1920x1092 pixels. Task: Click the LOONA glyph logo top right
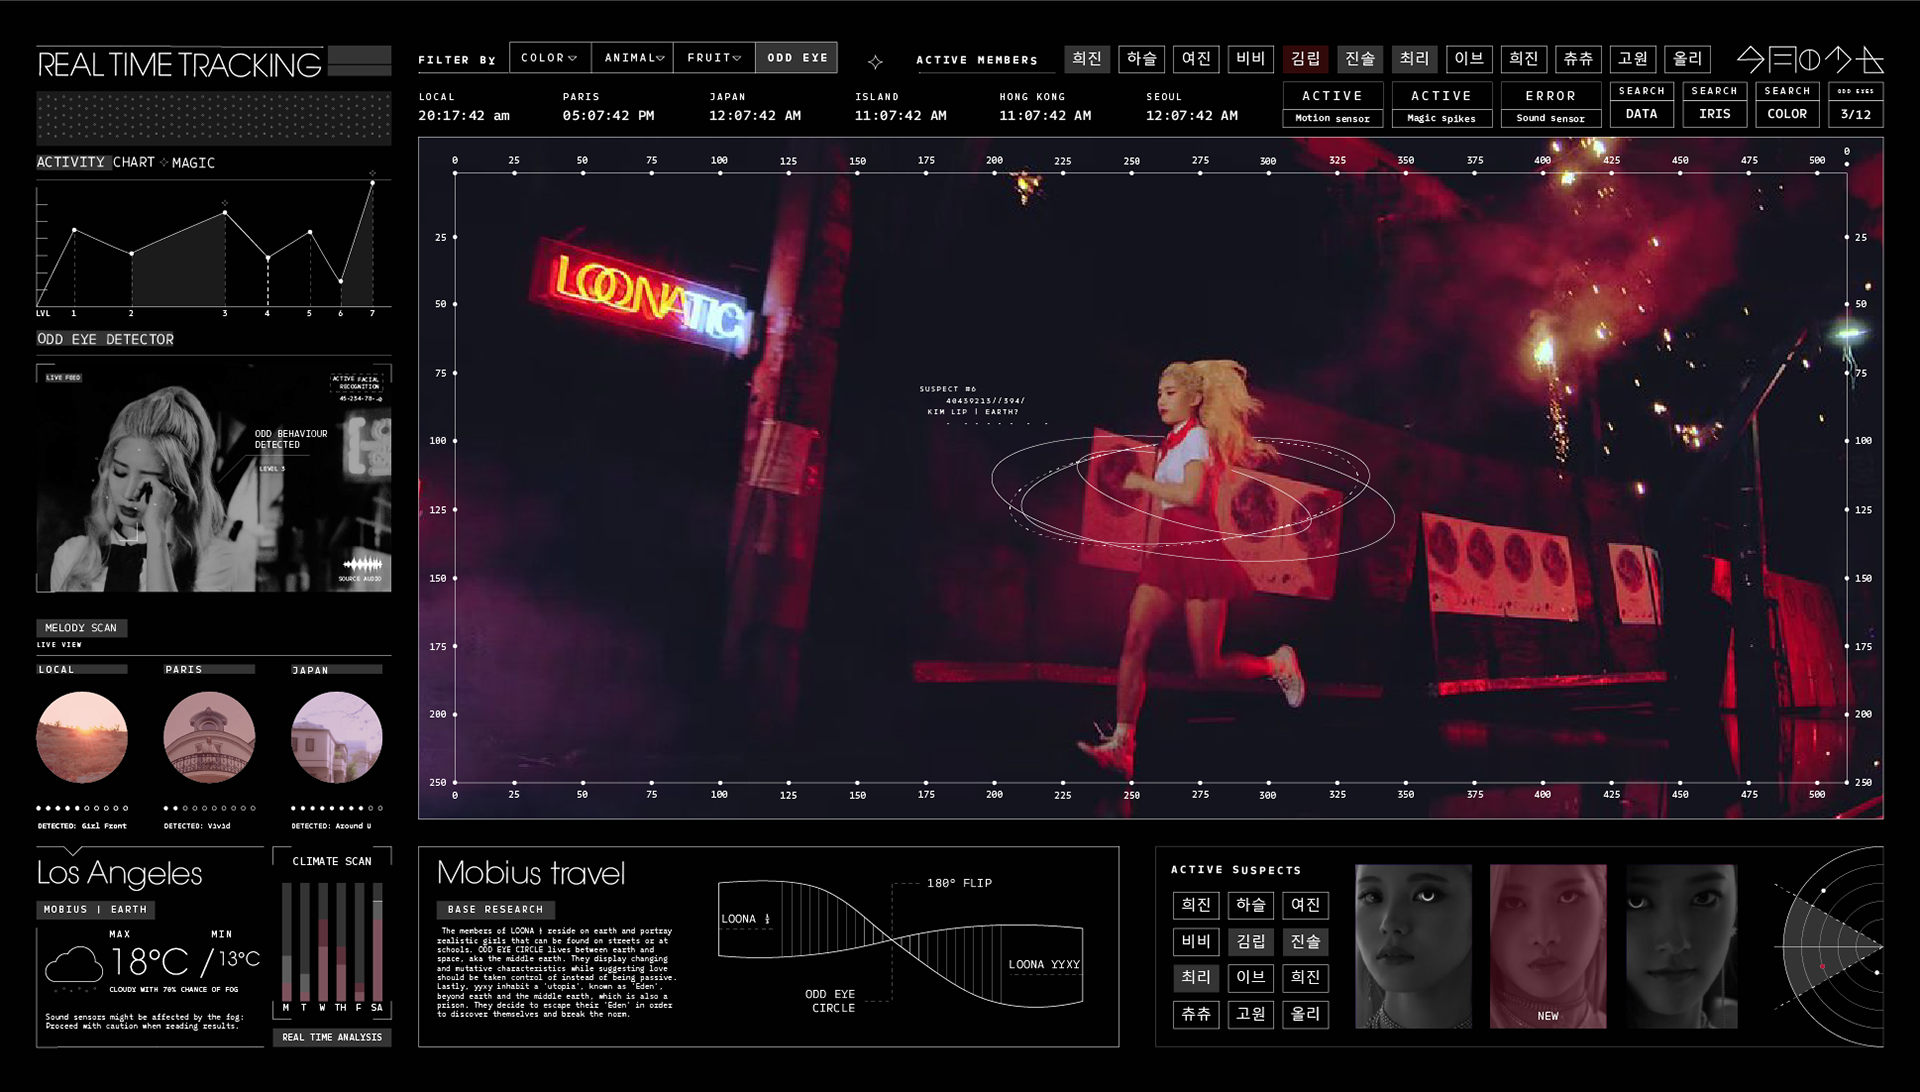pos(1809,60)
